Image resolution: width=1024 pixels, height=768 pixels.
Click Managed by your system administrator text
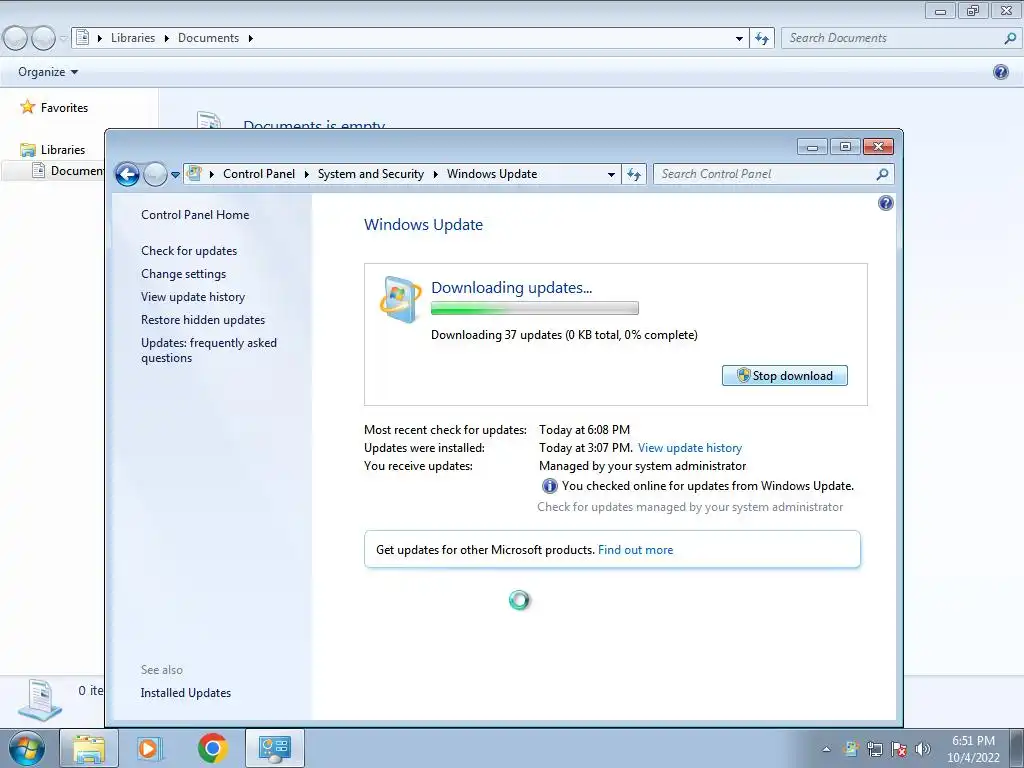[642, 466]
